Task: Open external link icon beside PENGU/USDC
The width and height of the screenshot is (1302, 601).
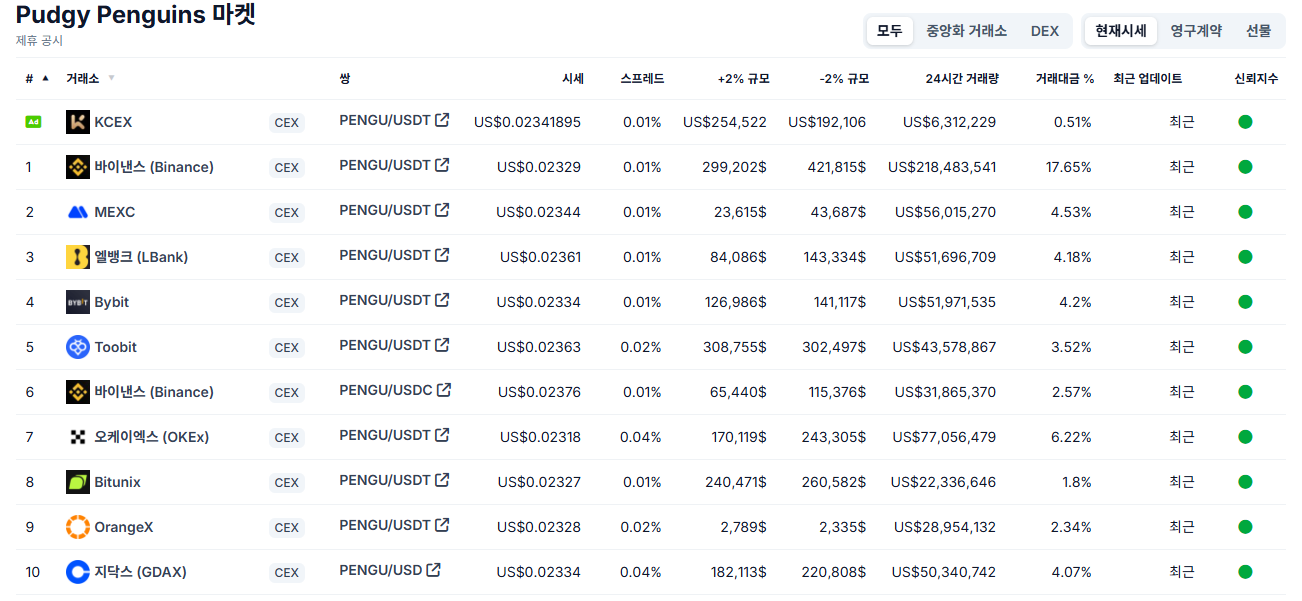Action: (x=444, y=390)
